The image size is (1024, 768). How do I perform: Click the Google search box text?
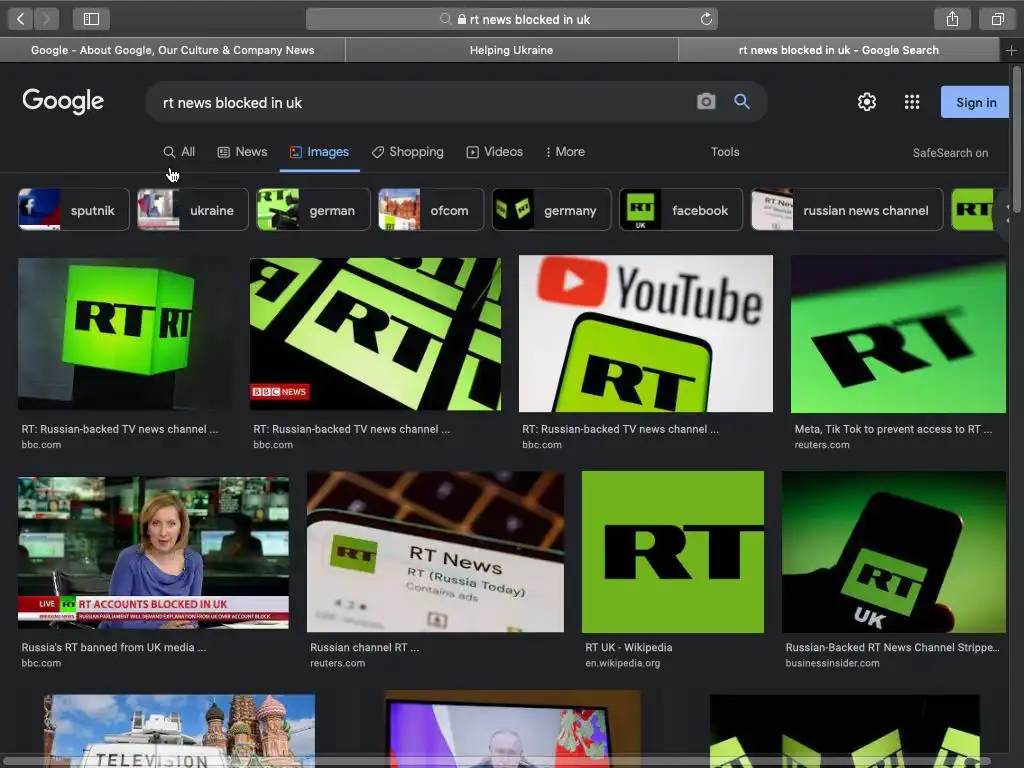tap(232, 103)
